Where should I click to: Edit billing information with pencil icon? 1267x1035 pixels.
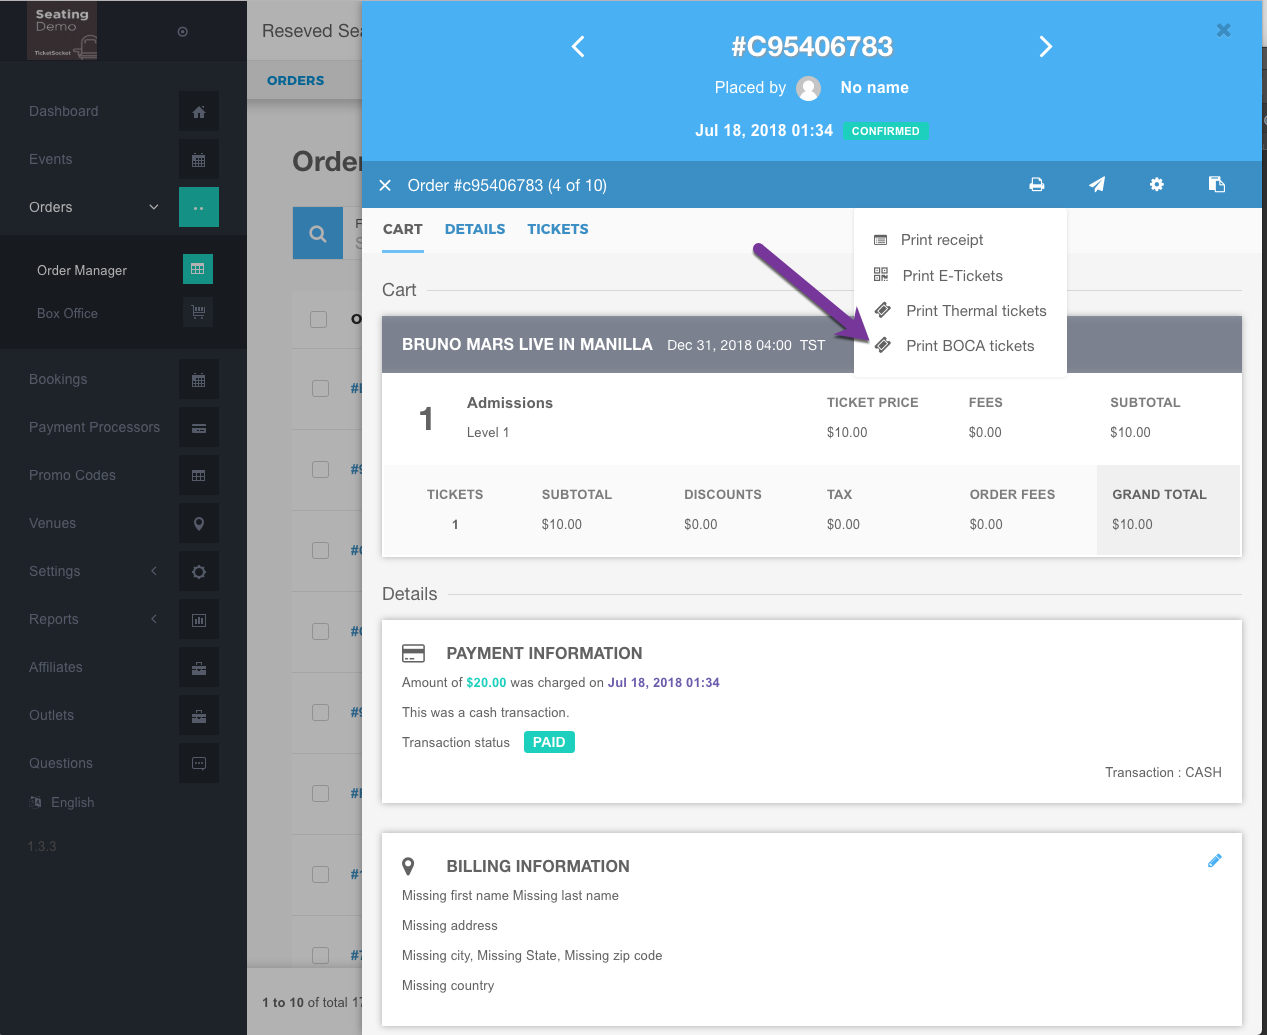(x=1215, y=861)
